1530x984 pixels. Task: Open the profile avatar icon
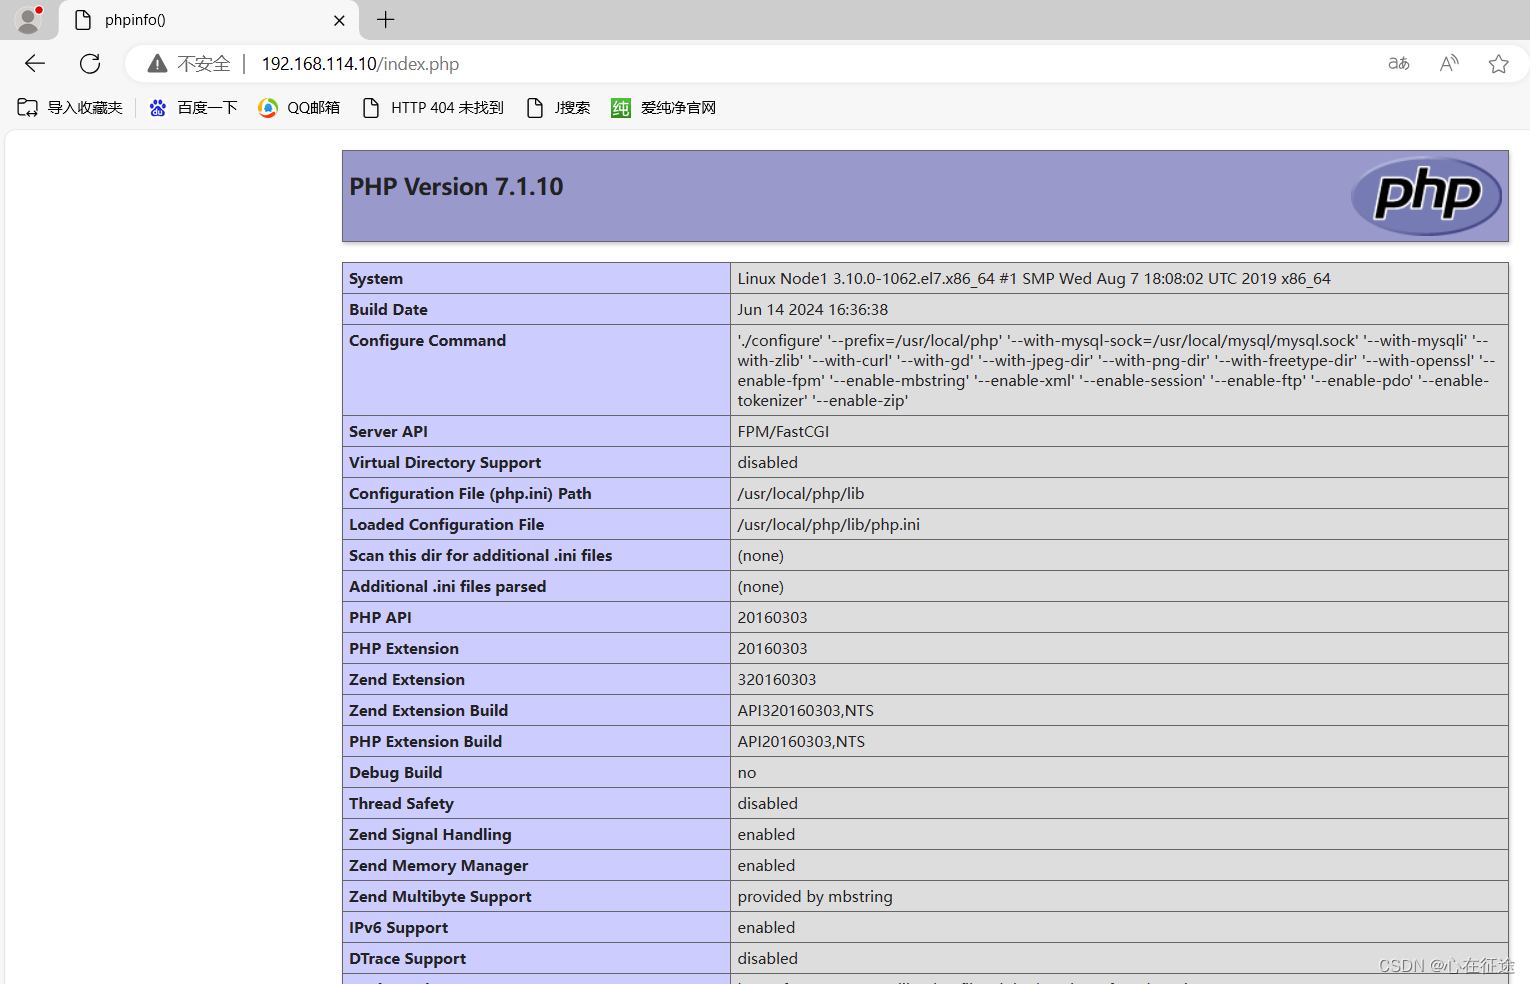pyautogui.click(x=28, y=19)
